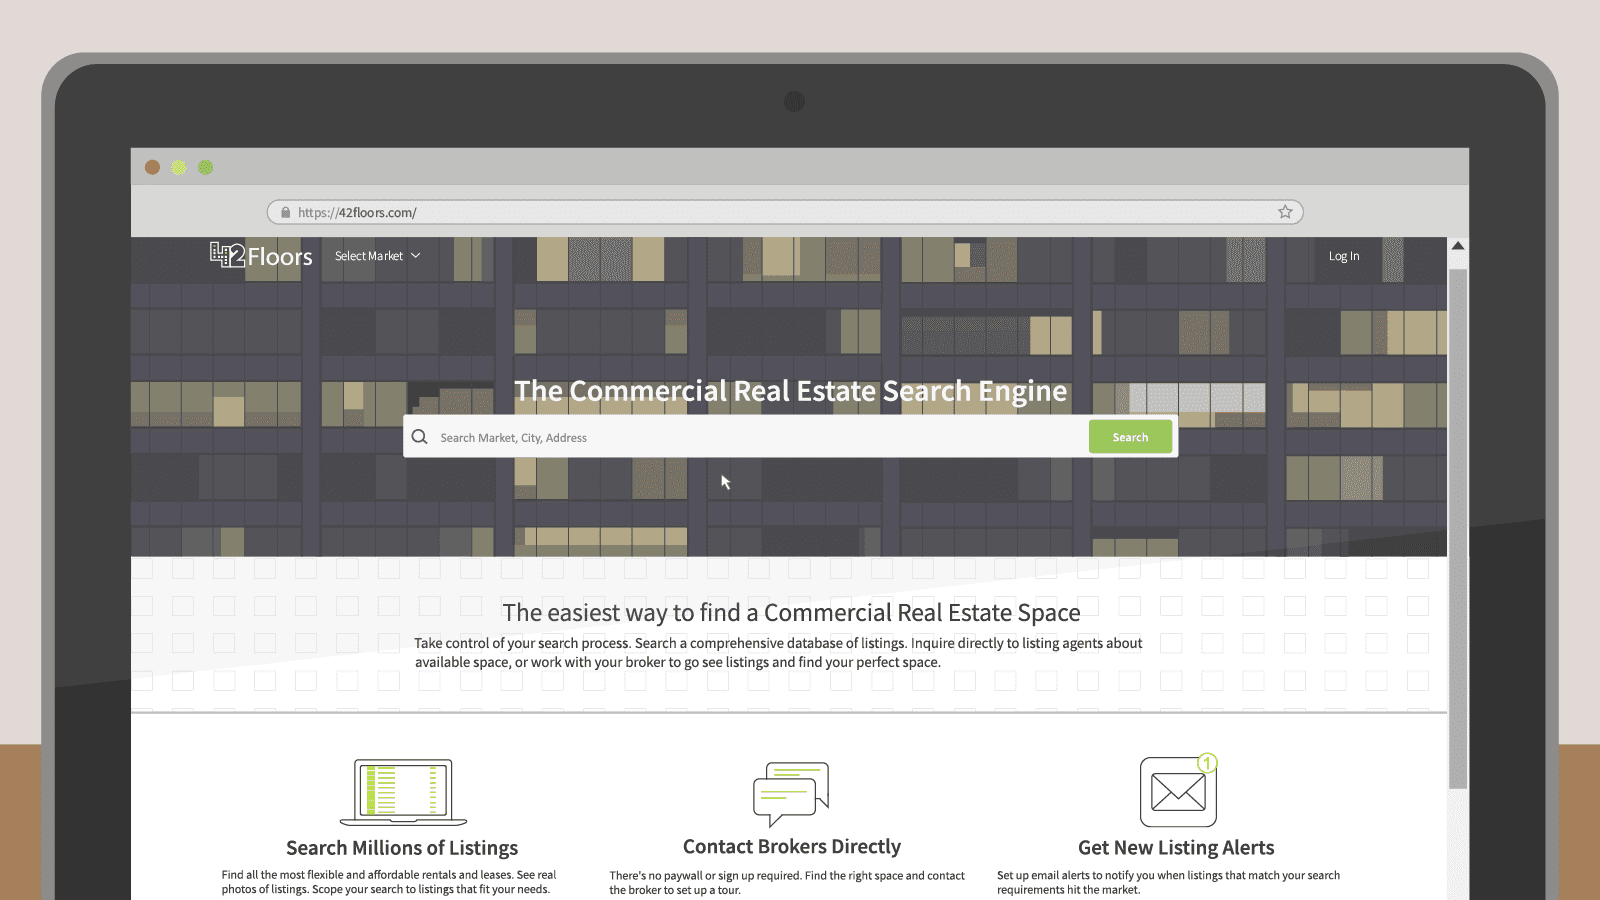
Task: Click 'The easiest way to find' heading
Action: point(791,612)
